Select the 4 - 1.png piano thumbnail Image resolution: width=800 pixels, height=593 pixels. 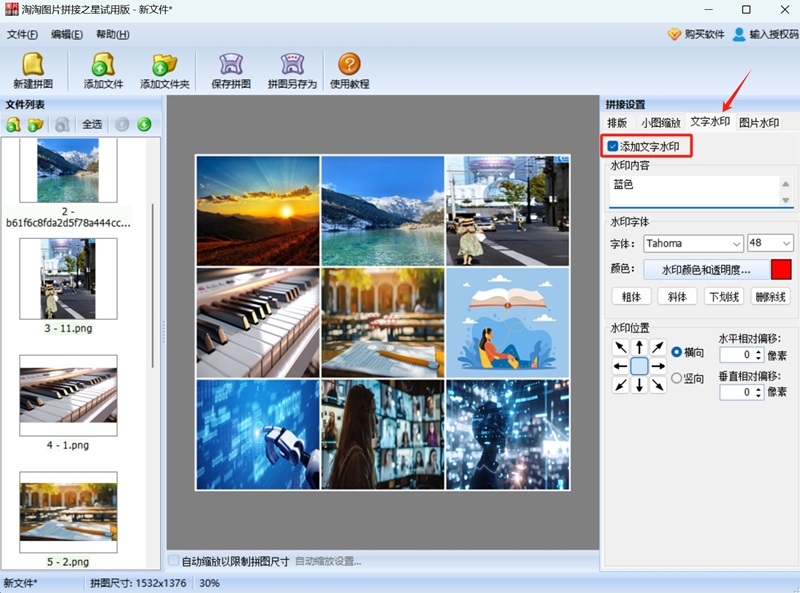(68, 396)
